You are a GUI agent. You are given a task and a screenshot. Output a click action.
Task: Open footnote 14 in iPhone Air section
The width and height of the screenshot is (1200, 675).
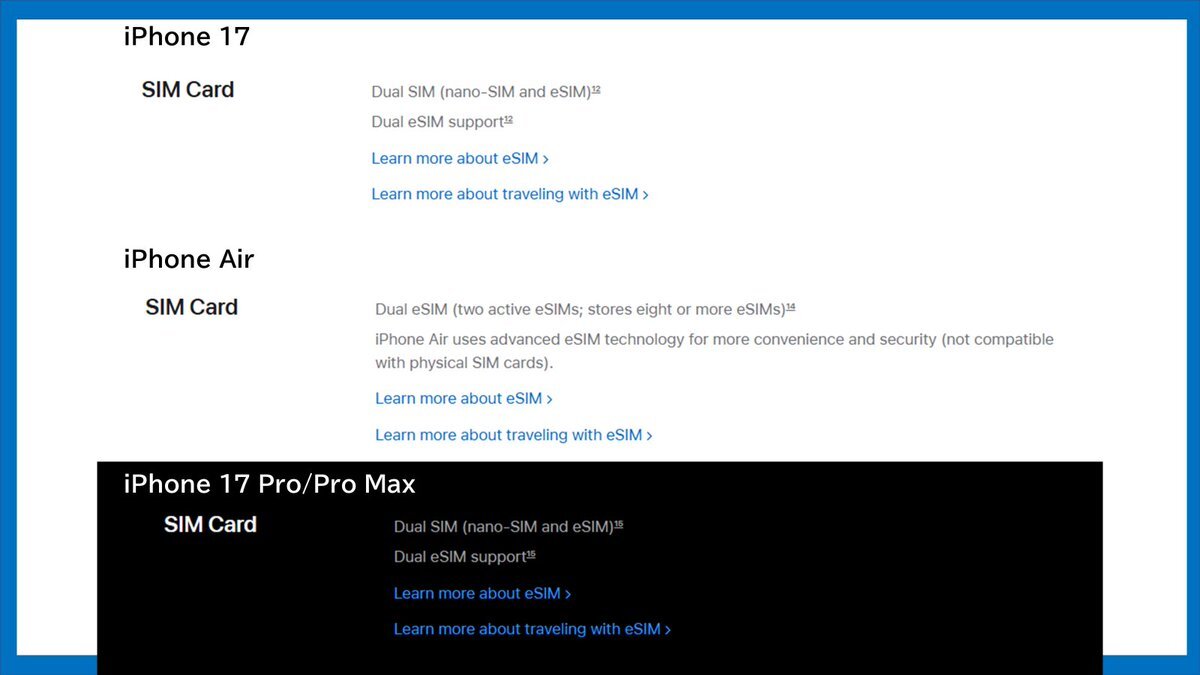point(790,306)
